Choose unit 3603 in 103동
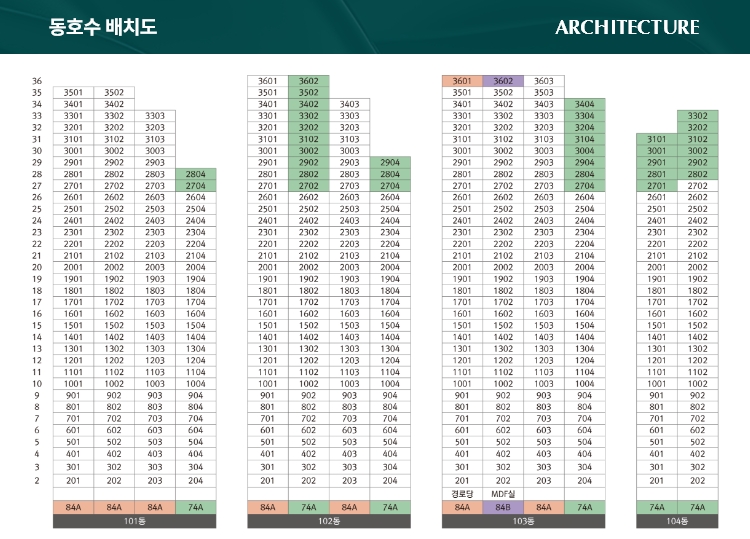The image size is (750, 539). [x=543, y=81]
